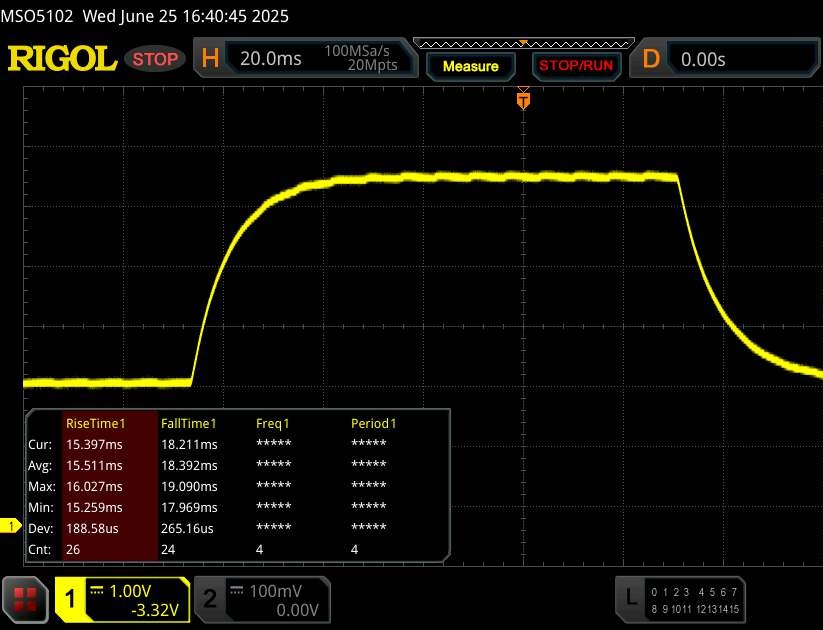Open the Measure menu button
Viewport: 823px width, 630px height.
[x=471, y=66]
